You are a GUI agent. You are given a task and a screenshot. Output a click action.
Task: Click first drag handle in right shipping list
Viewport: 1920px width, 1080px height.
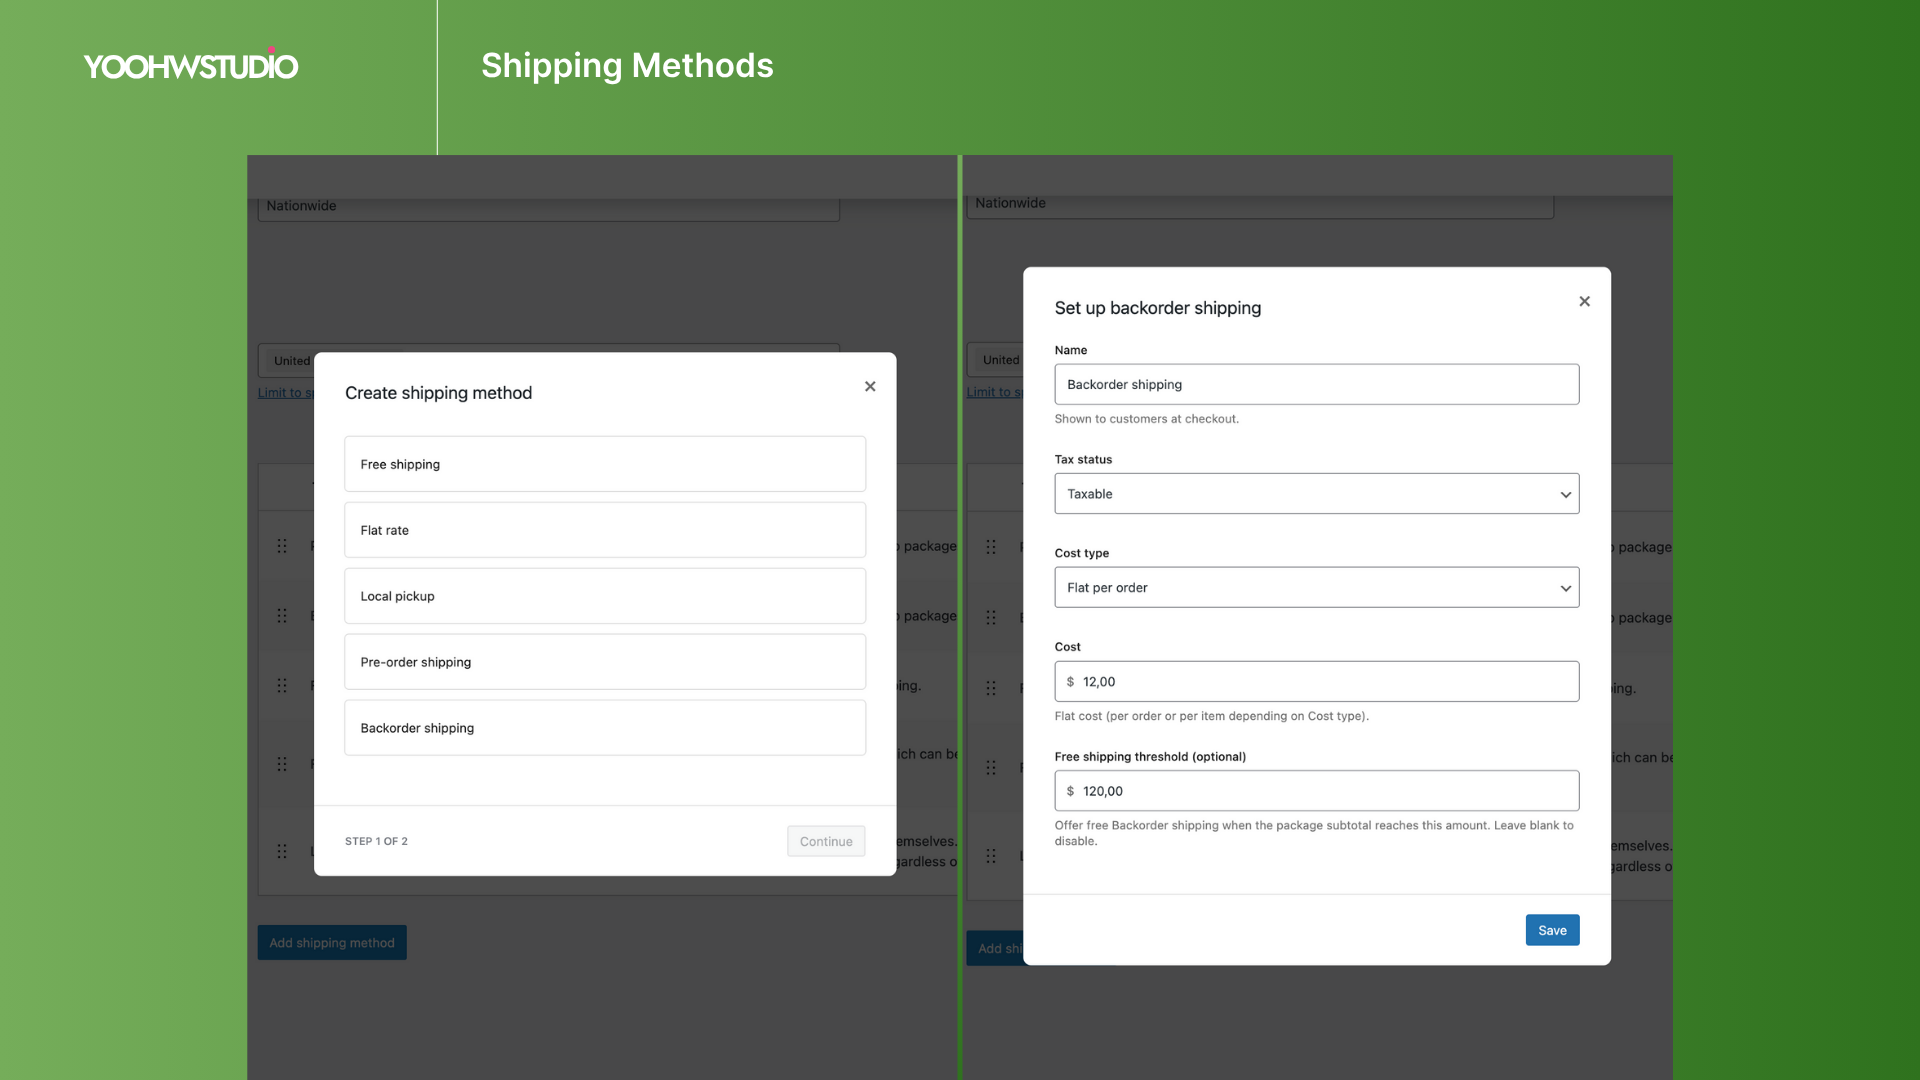[x=991, y=547]
